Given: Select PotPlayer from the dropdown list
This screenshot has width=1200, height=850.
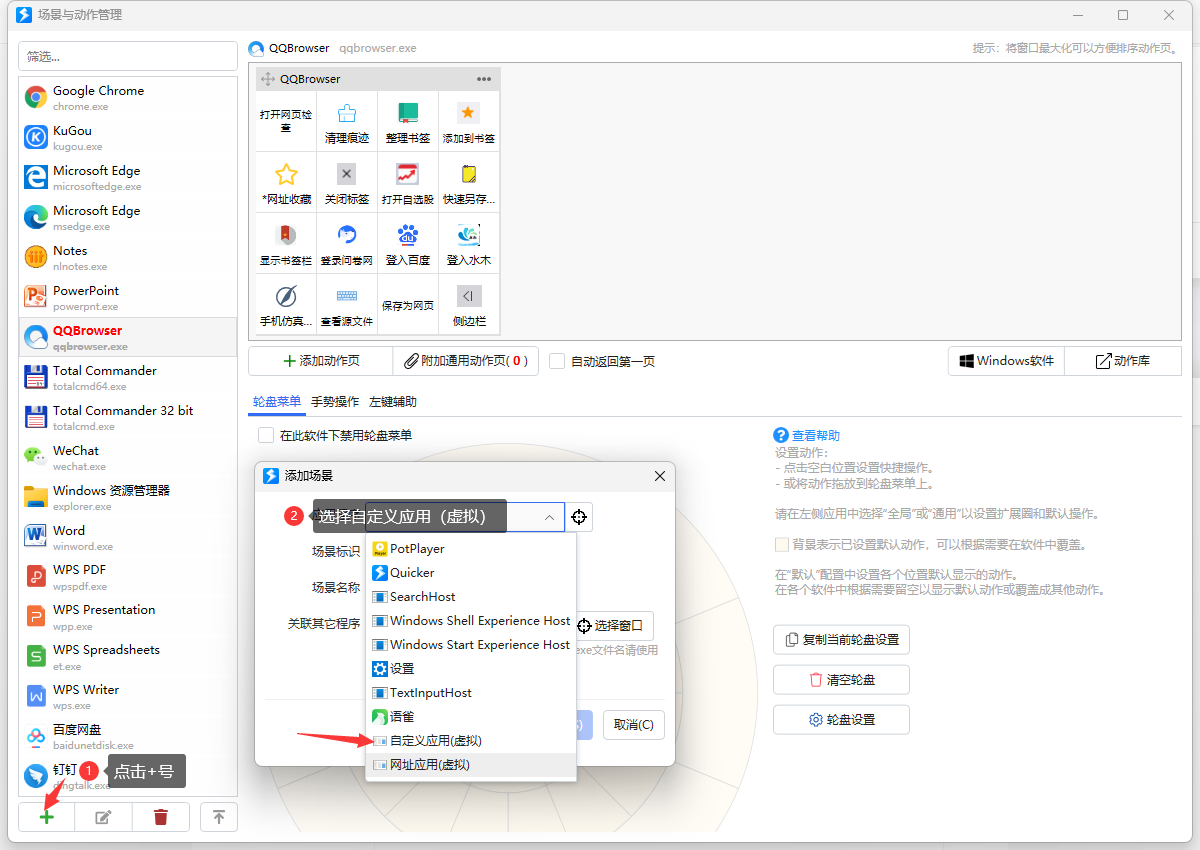Looking at the screenshot, I should pyautogui.click(x=471, y=549).
